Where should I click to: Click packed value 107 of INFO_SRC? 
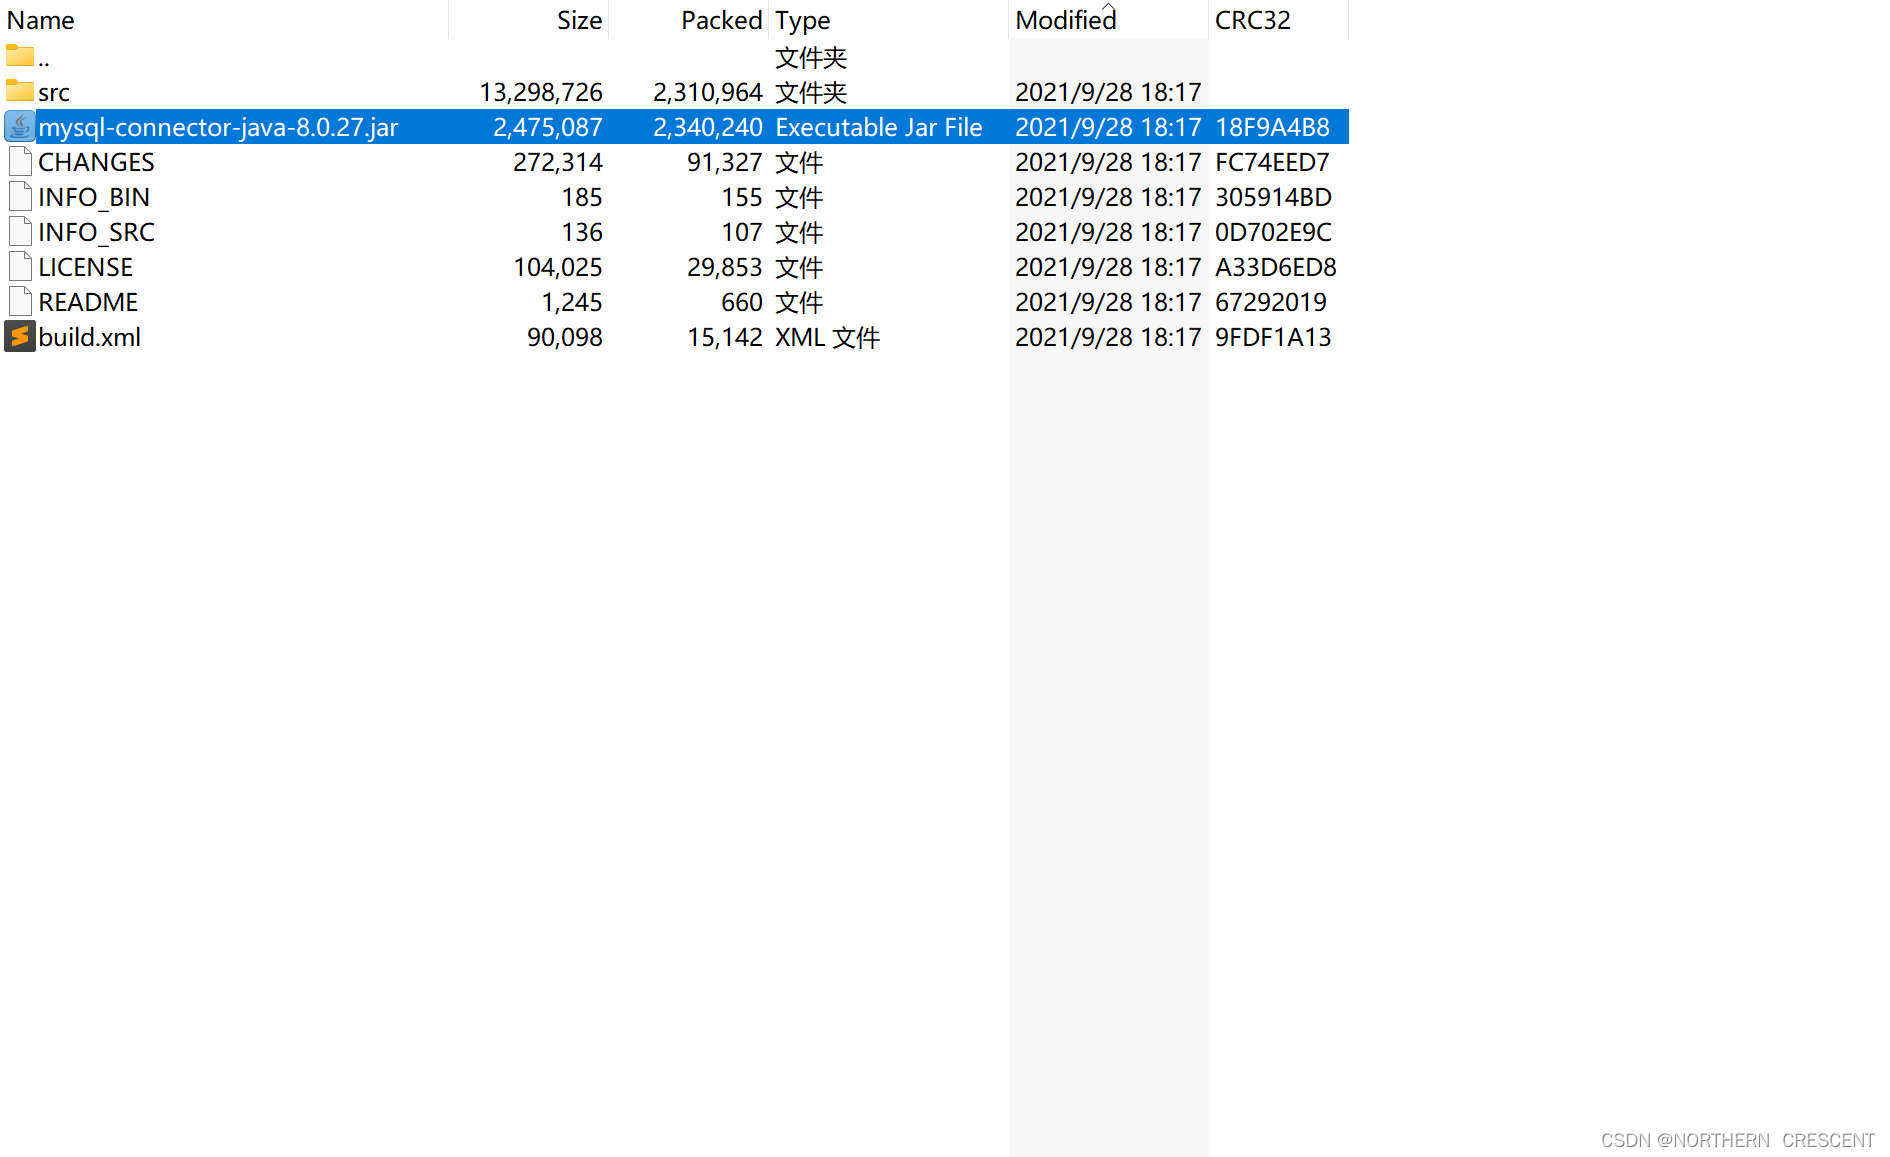[742, 232]
